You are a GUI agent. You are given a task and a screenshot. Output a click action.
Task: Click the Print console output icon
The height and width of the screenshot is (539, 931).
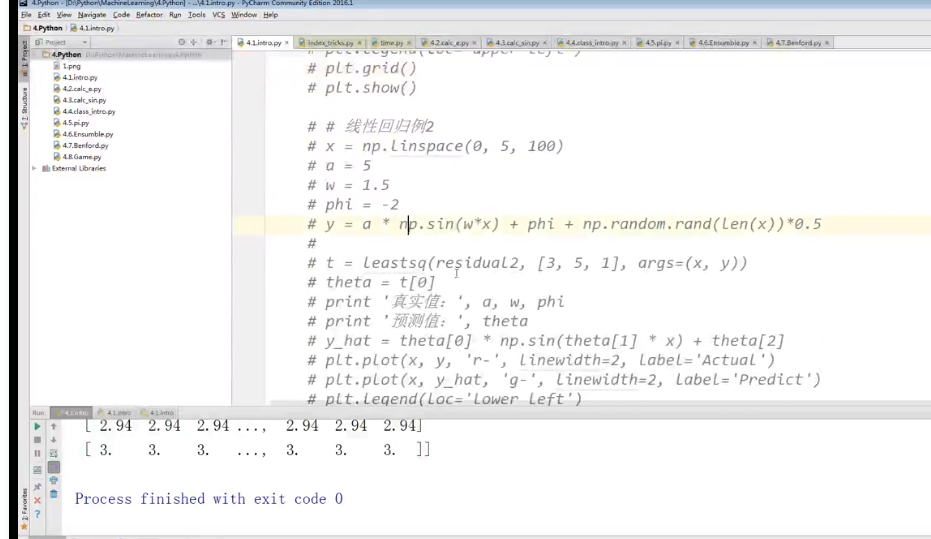tap(53, 480)
